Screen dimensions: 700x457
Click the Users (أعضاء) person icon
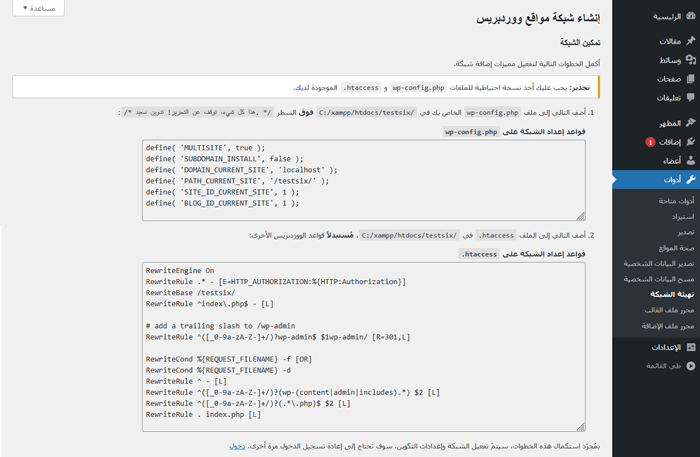click(x=690, y=160)
